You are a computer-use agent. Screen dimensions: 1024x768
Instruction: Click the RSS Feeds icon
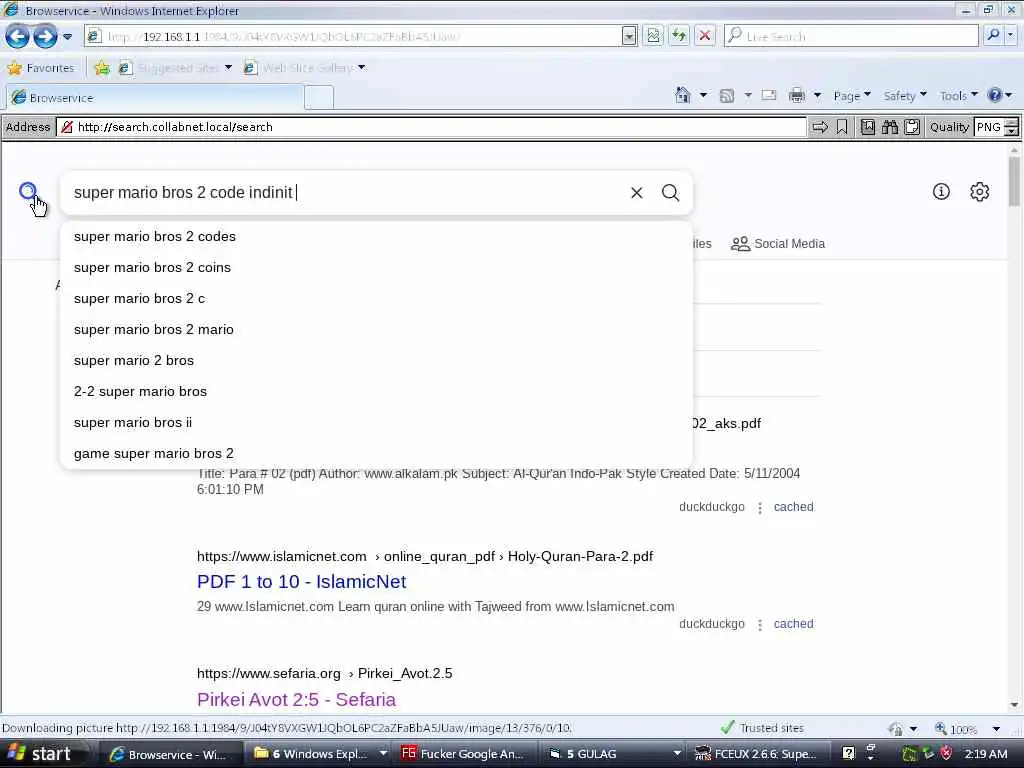[727, 96]
